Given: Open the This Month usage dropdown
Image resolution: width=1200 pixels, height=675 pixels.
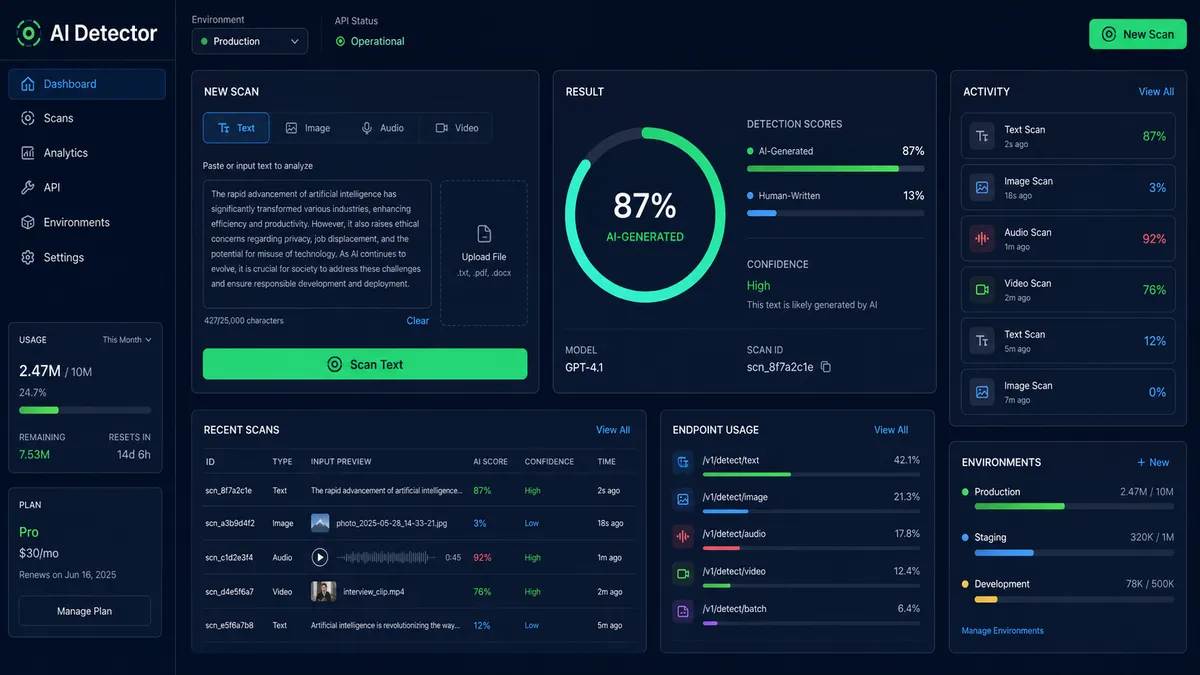Looking at the screenshot, I should pos(127,340).
